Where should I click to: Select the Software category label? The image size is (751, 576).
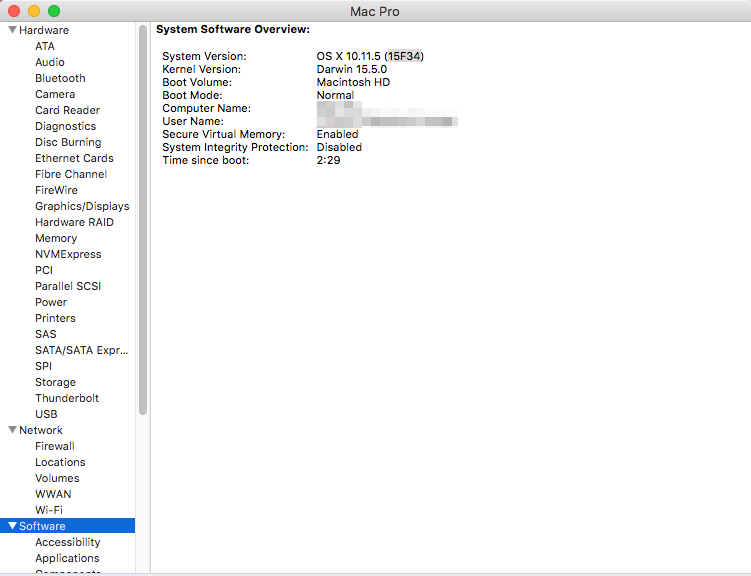pos(42,526)
